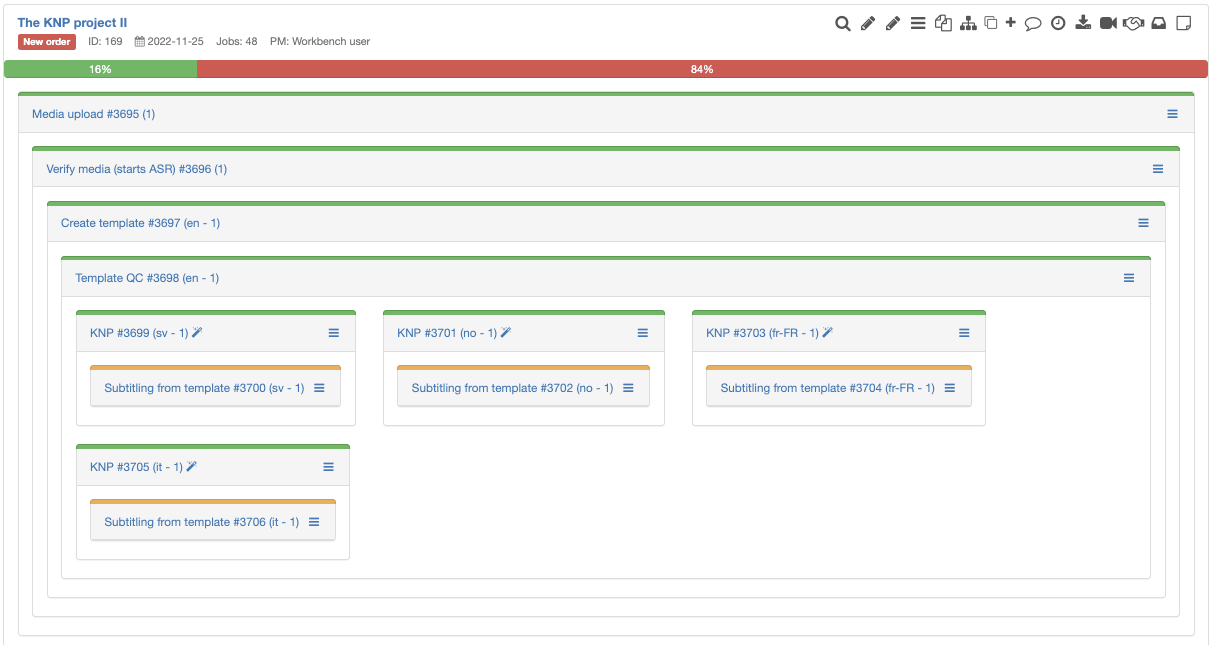This screenshot has width=1216, height=645.
Task: Open the KNP #3699 (sv) job menu
Action: tap(334, 333)
